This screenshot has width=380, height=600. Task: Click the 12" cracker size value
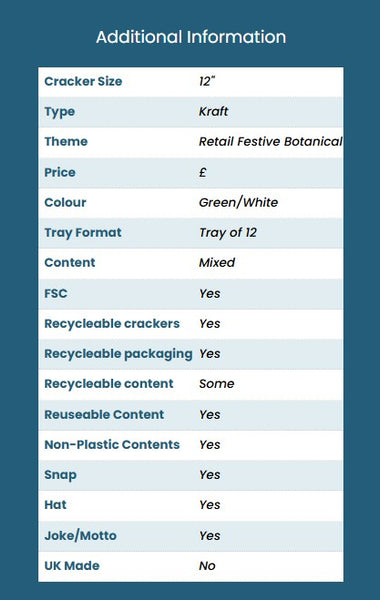point(207,81)
